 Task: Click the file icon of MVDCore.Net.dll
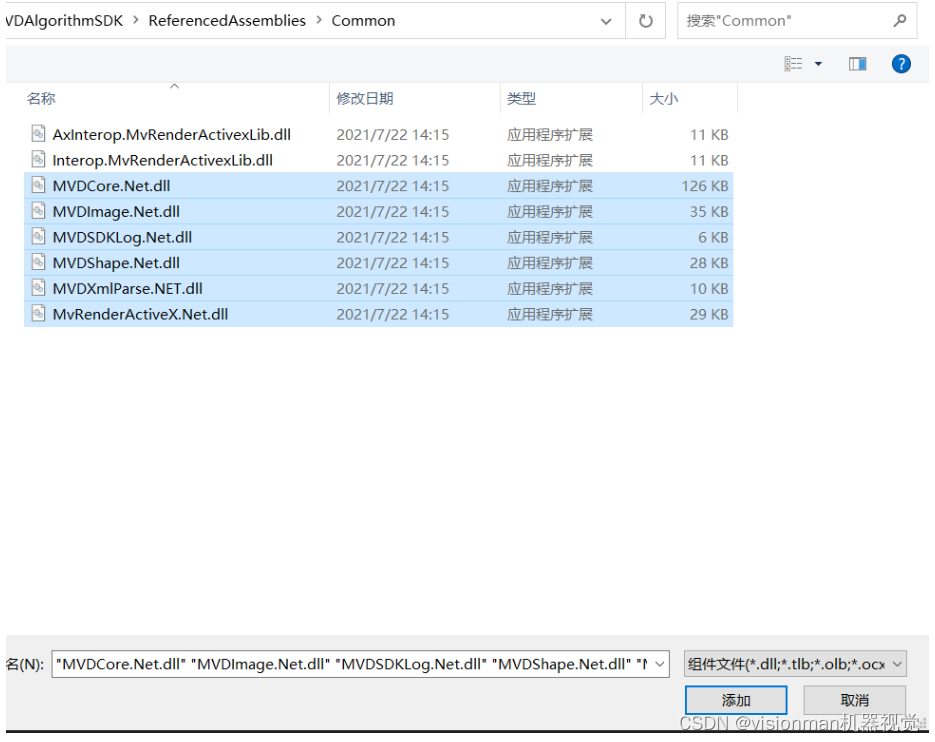click(x=38, y=185)
